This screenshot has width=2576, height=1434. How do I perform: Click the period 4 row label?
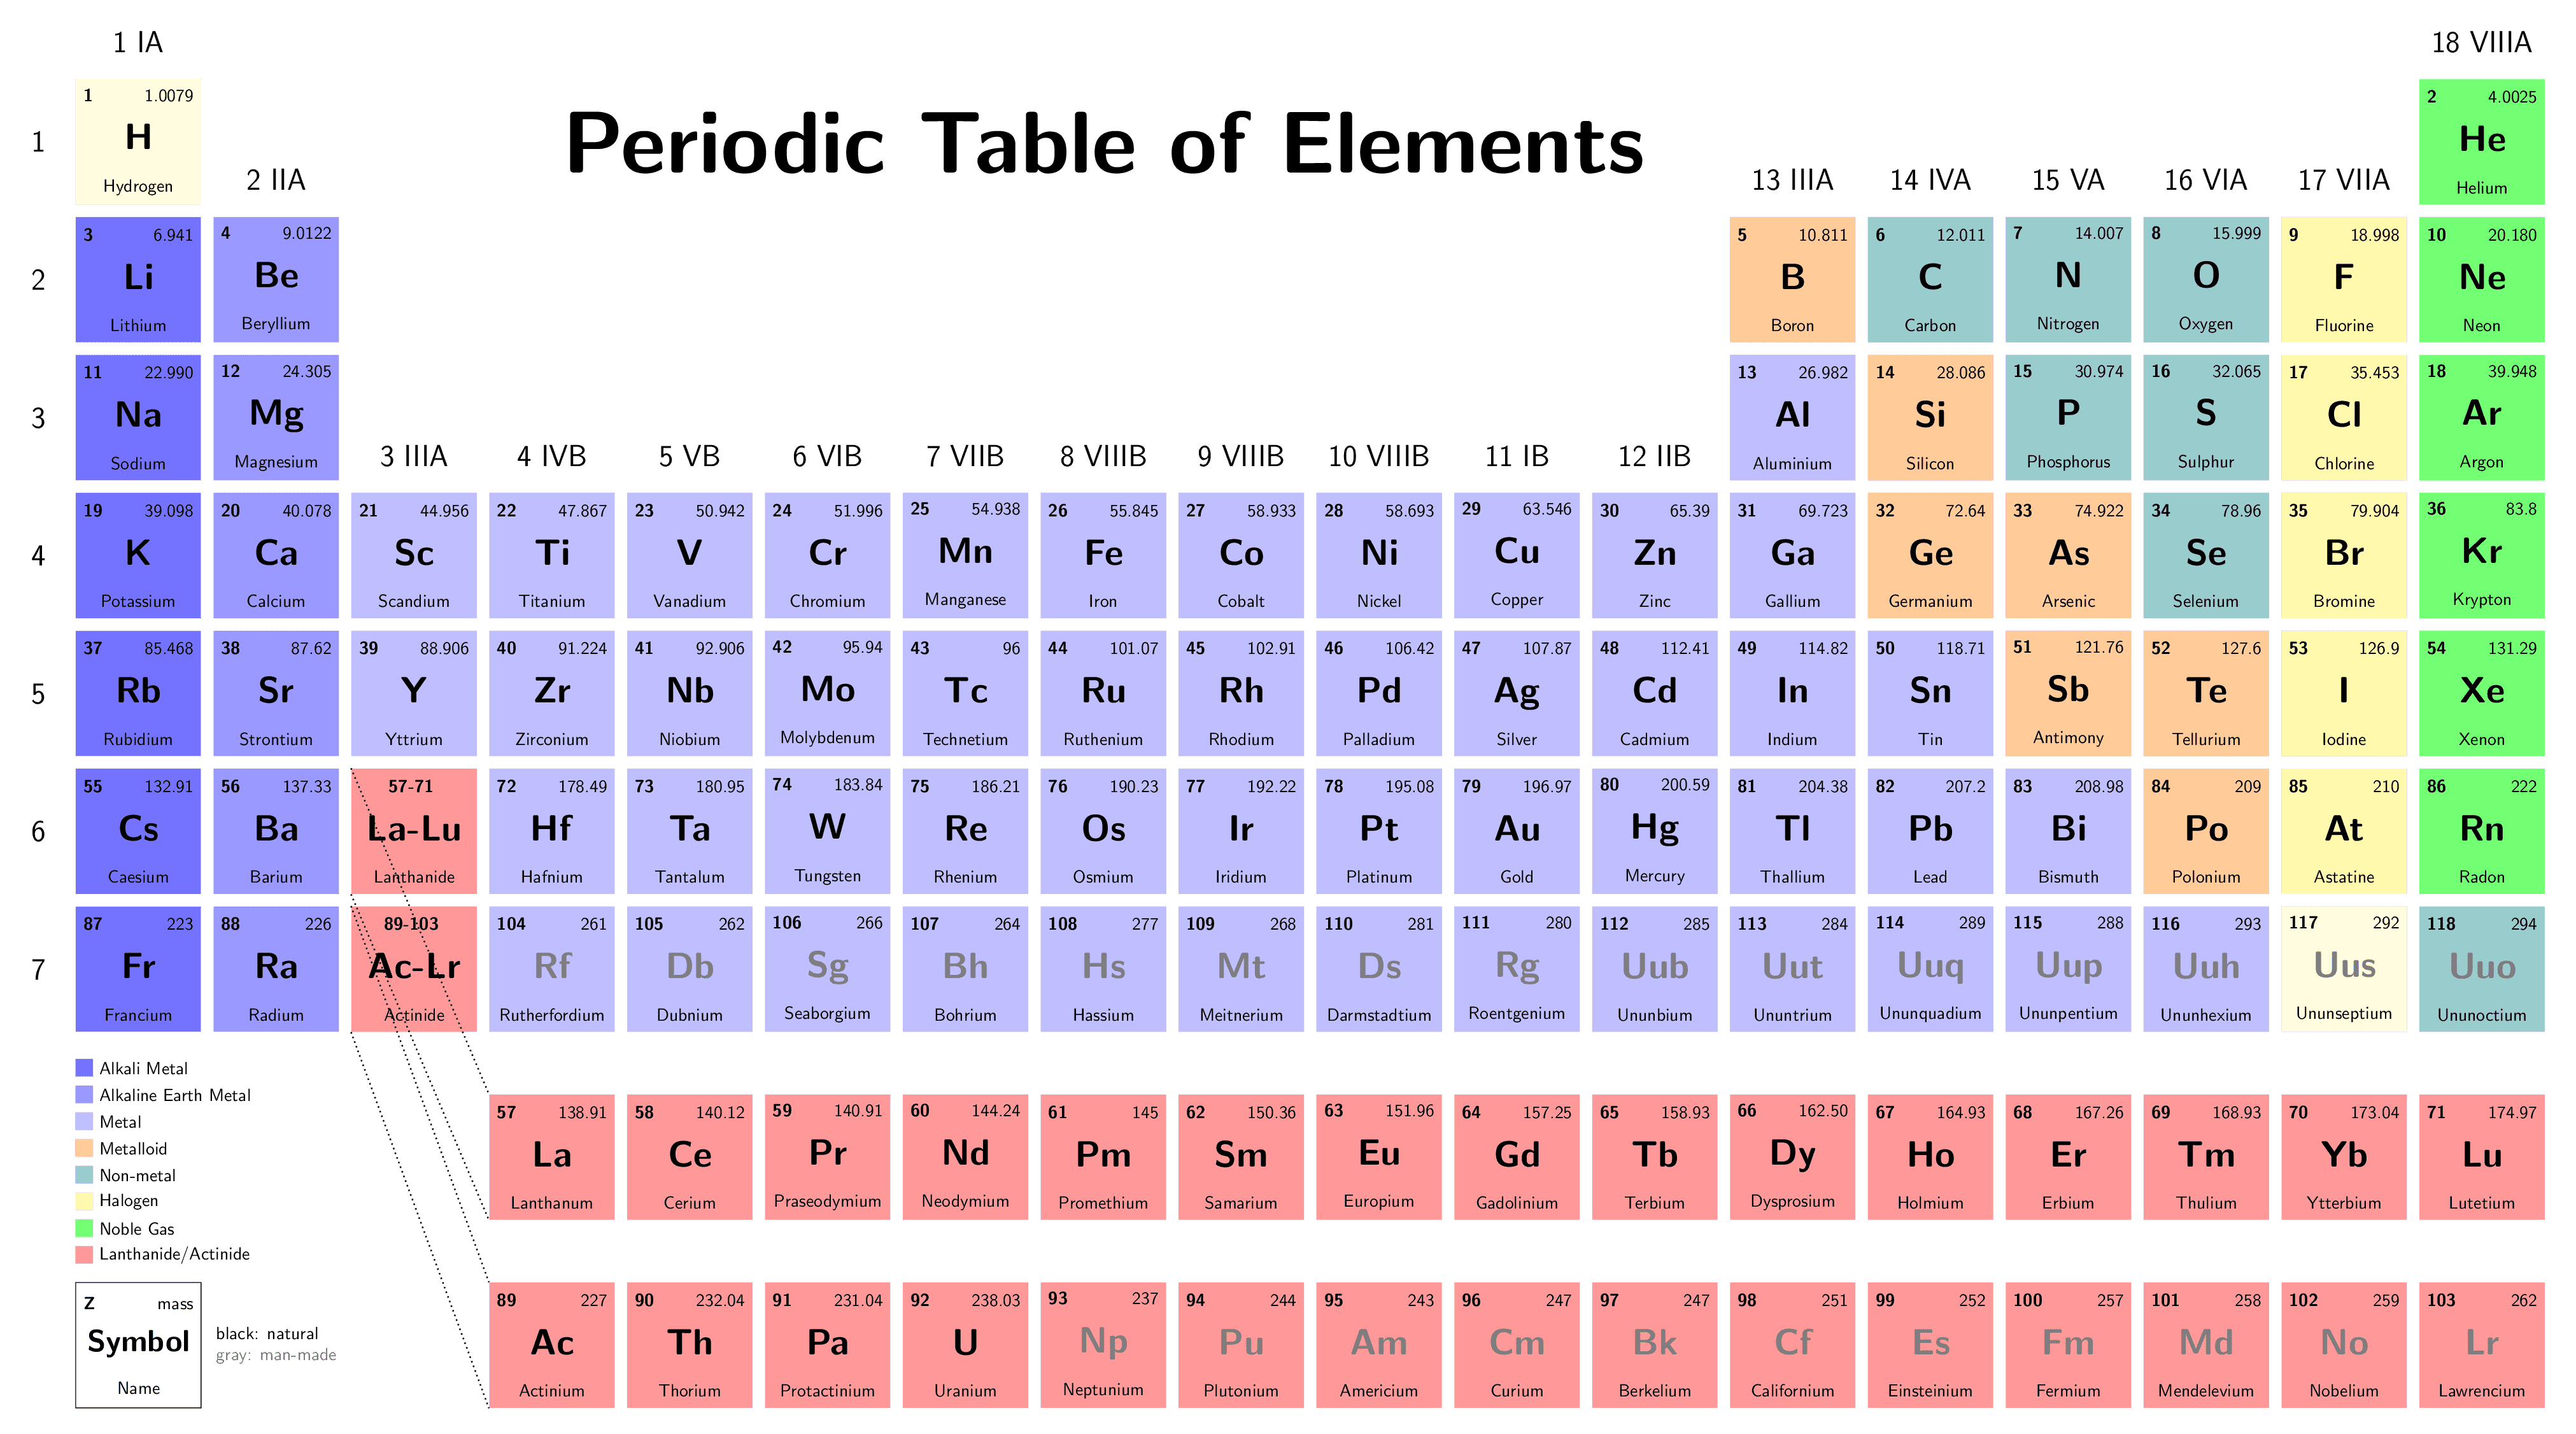point(38,556)
